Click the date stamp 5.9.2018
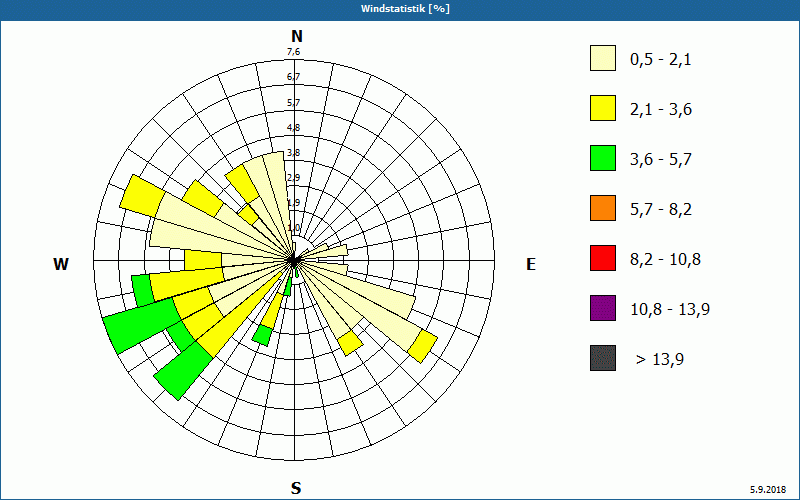 click(x=768, y=490)
